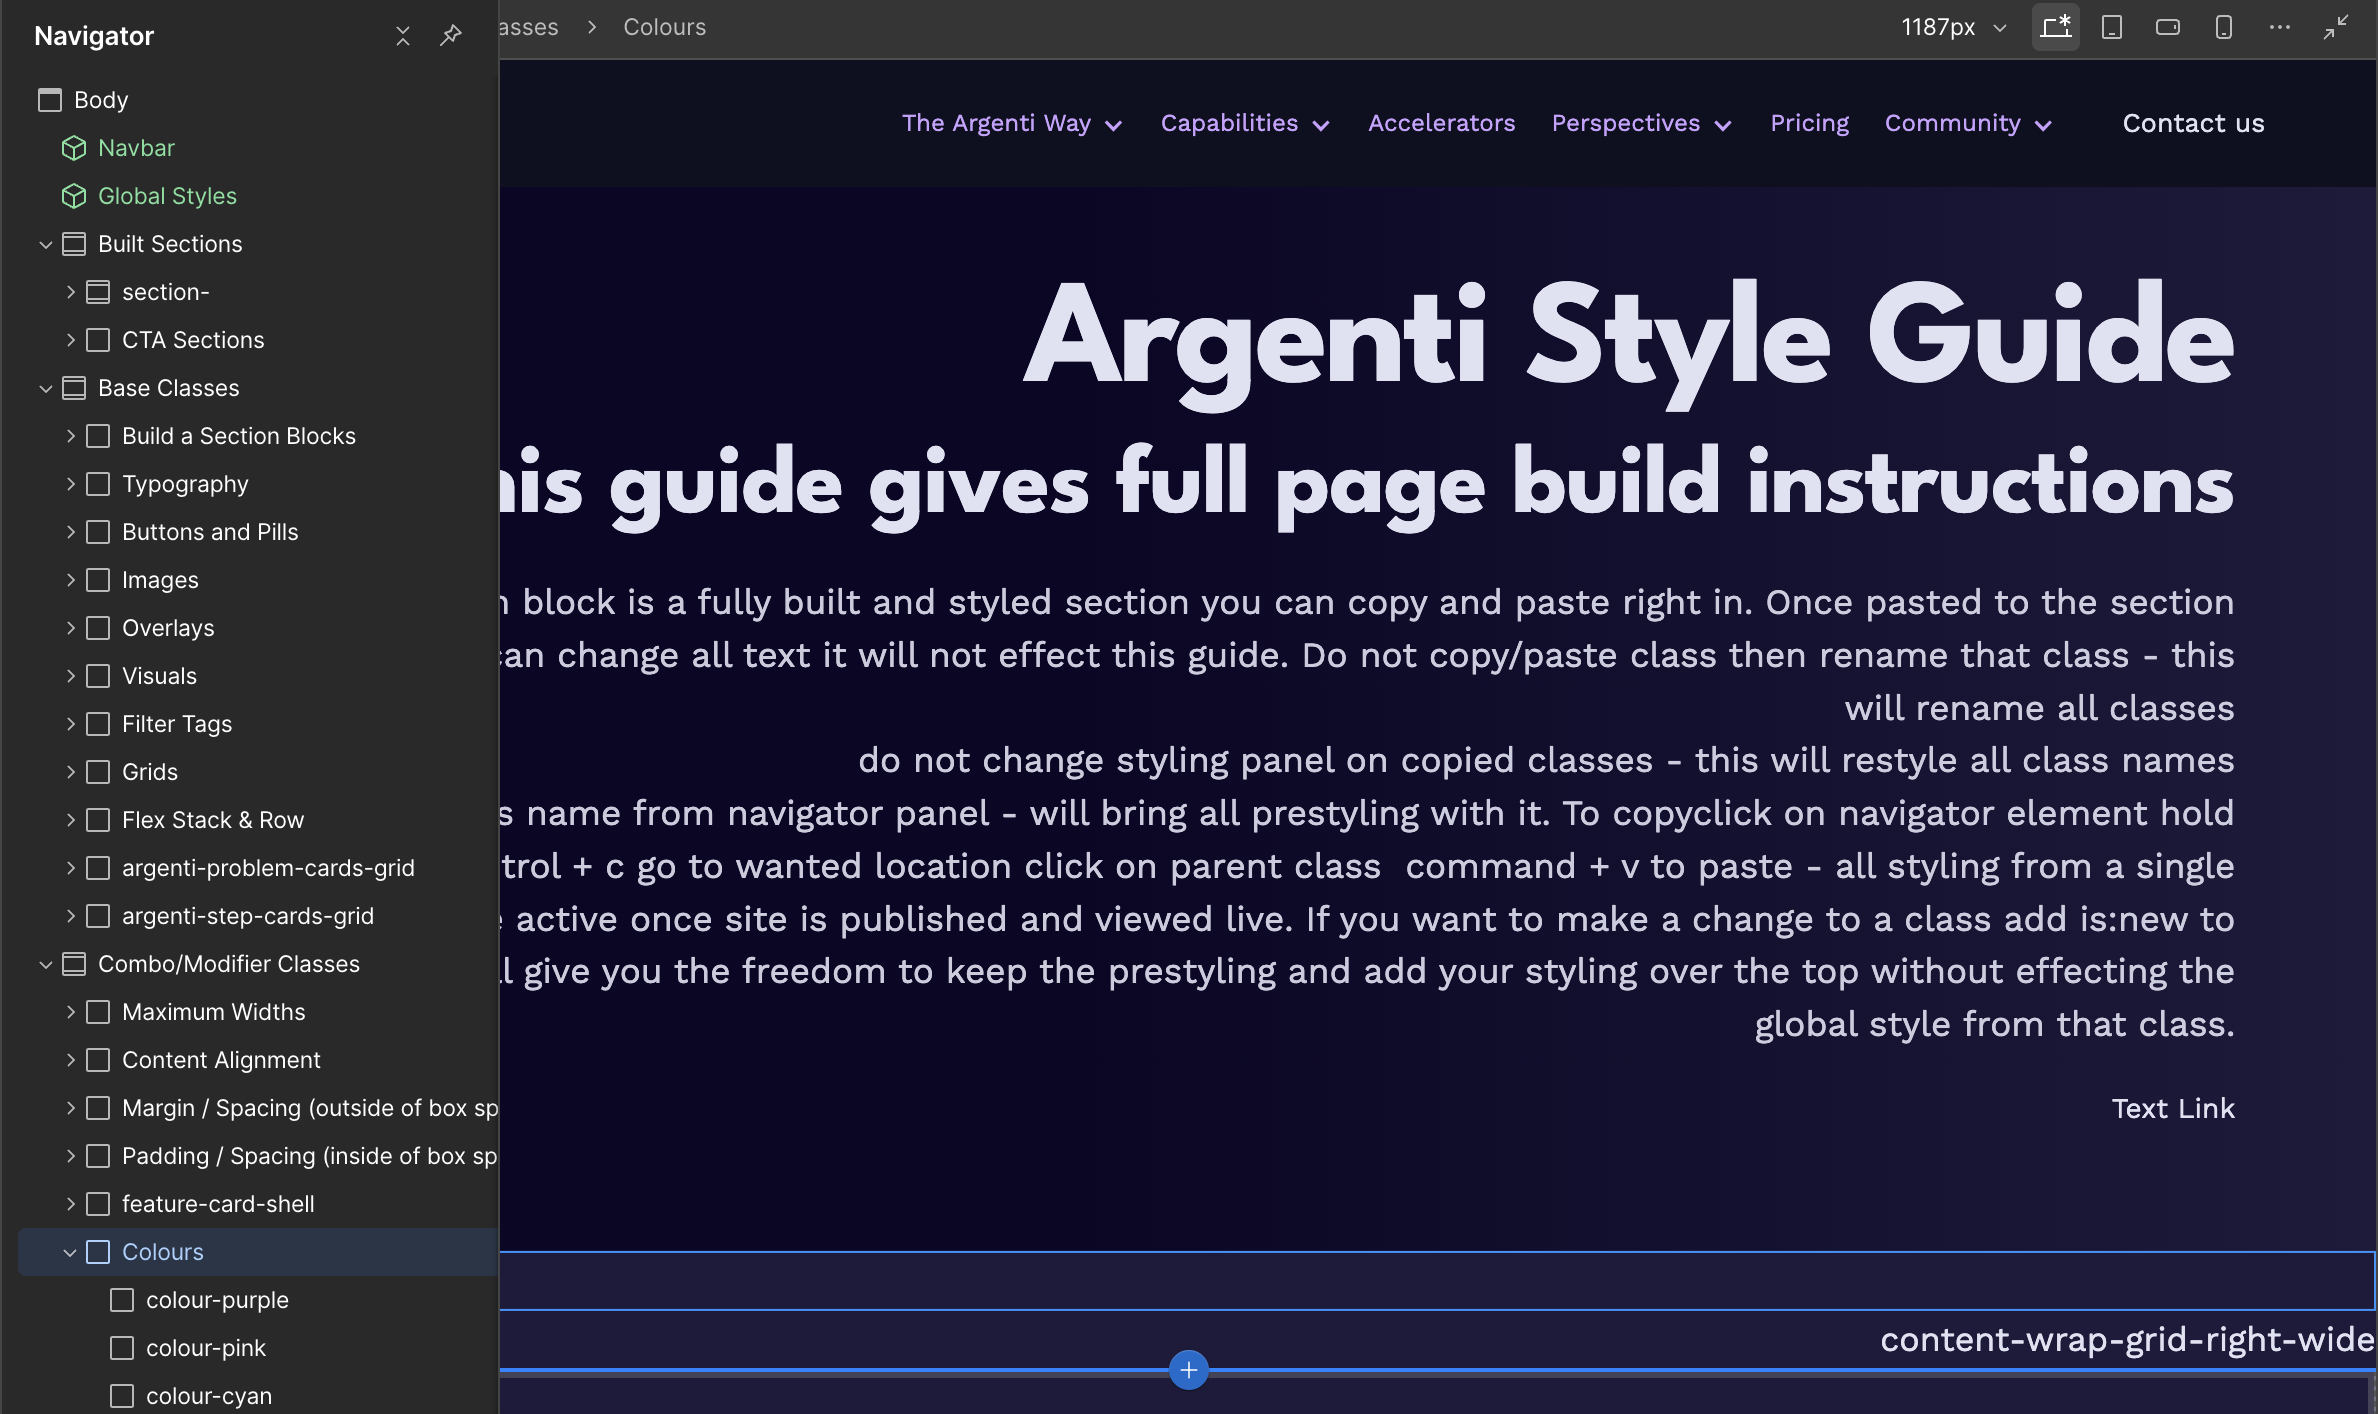The height and width of the screenshot is (1414, 2378).
Task: Select the Filter Tags row
Action: click(258, 724)
